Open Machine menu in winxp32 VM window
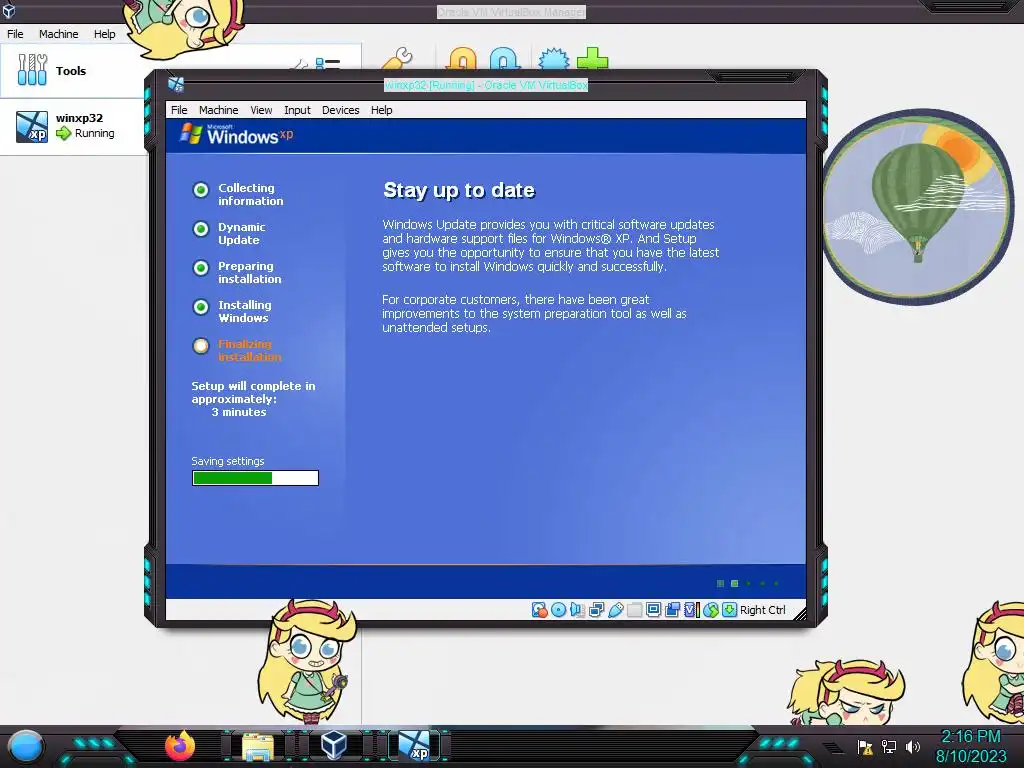 point(218,110)
